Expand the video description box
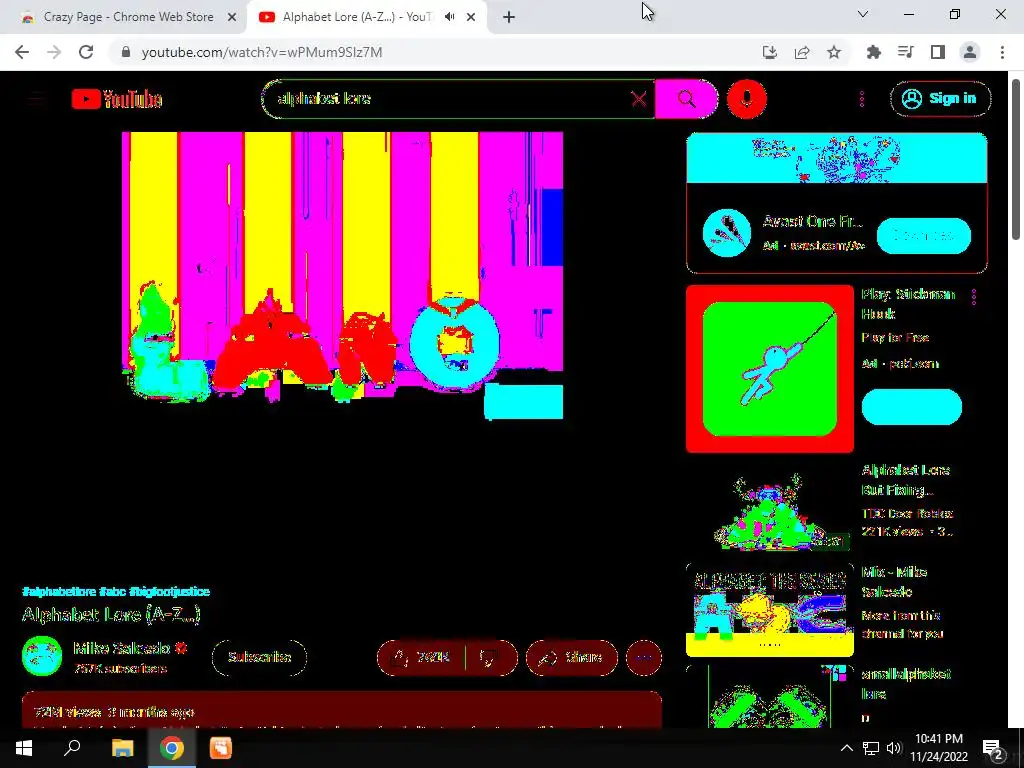Viewport: 1024px width, 768px height. click(342, 710)
